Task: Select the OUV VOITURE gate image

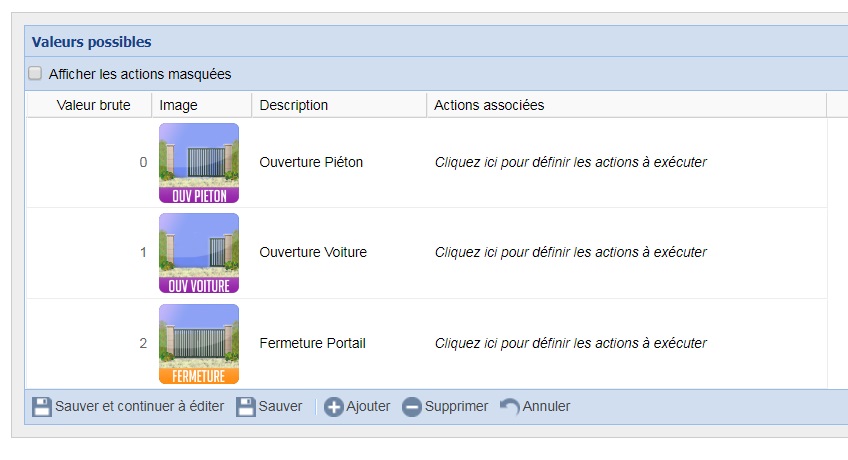Action: 199,253
